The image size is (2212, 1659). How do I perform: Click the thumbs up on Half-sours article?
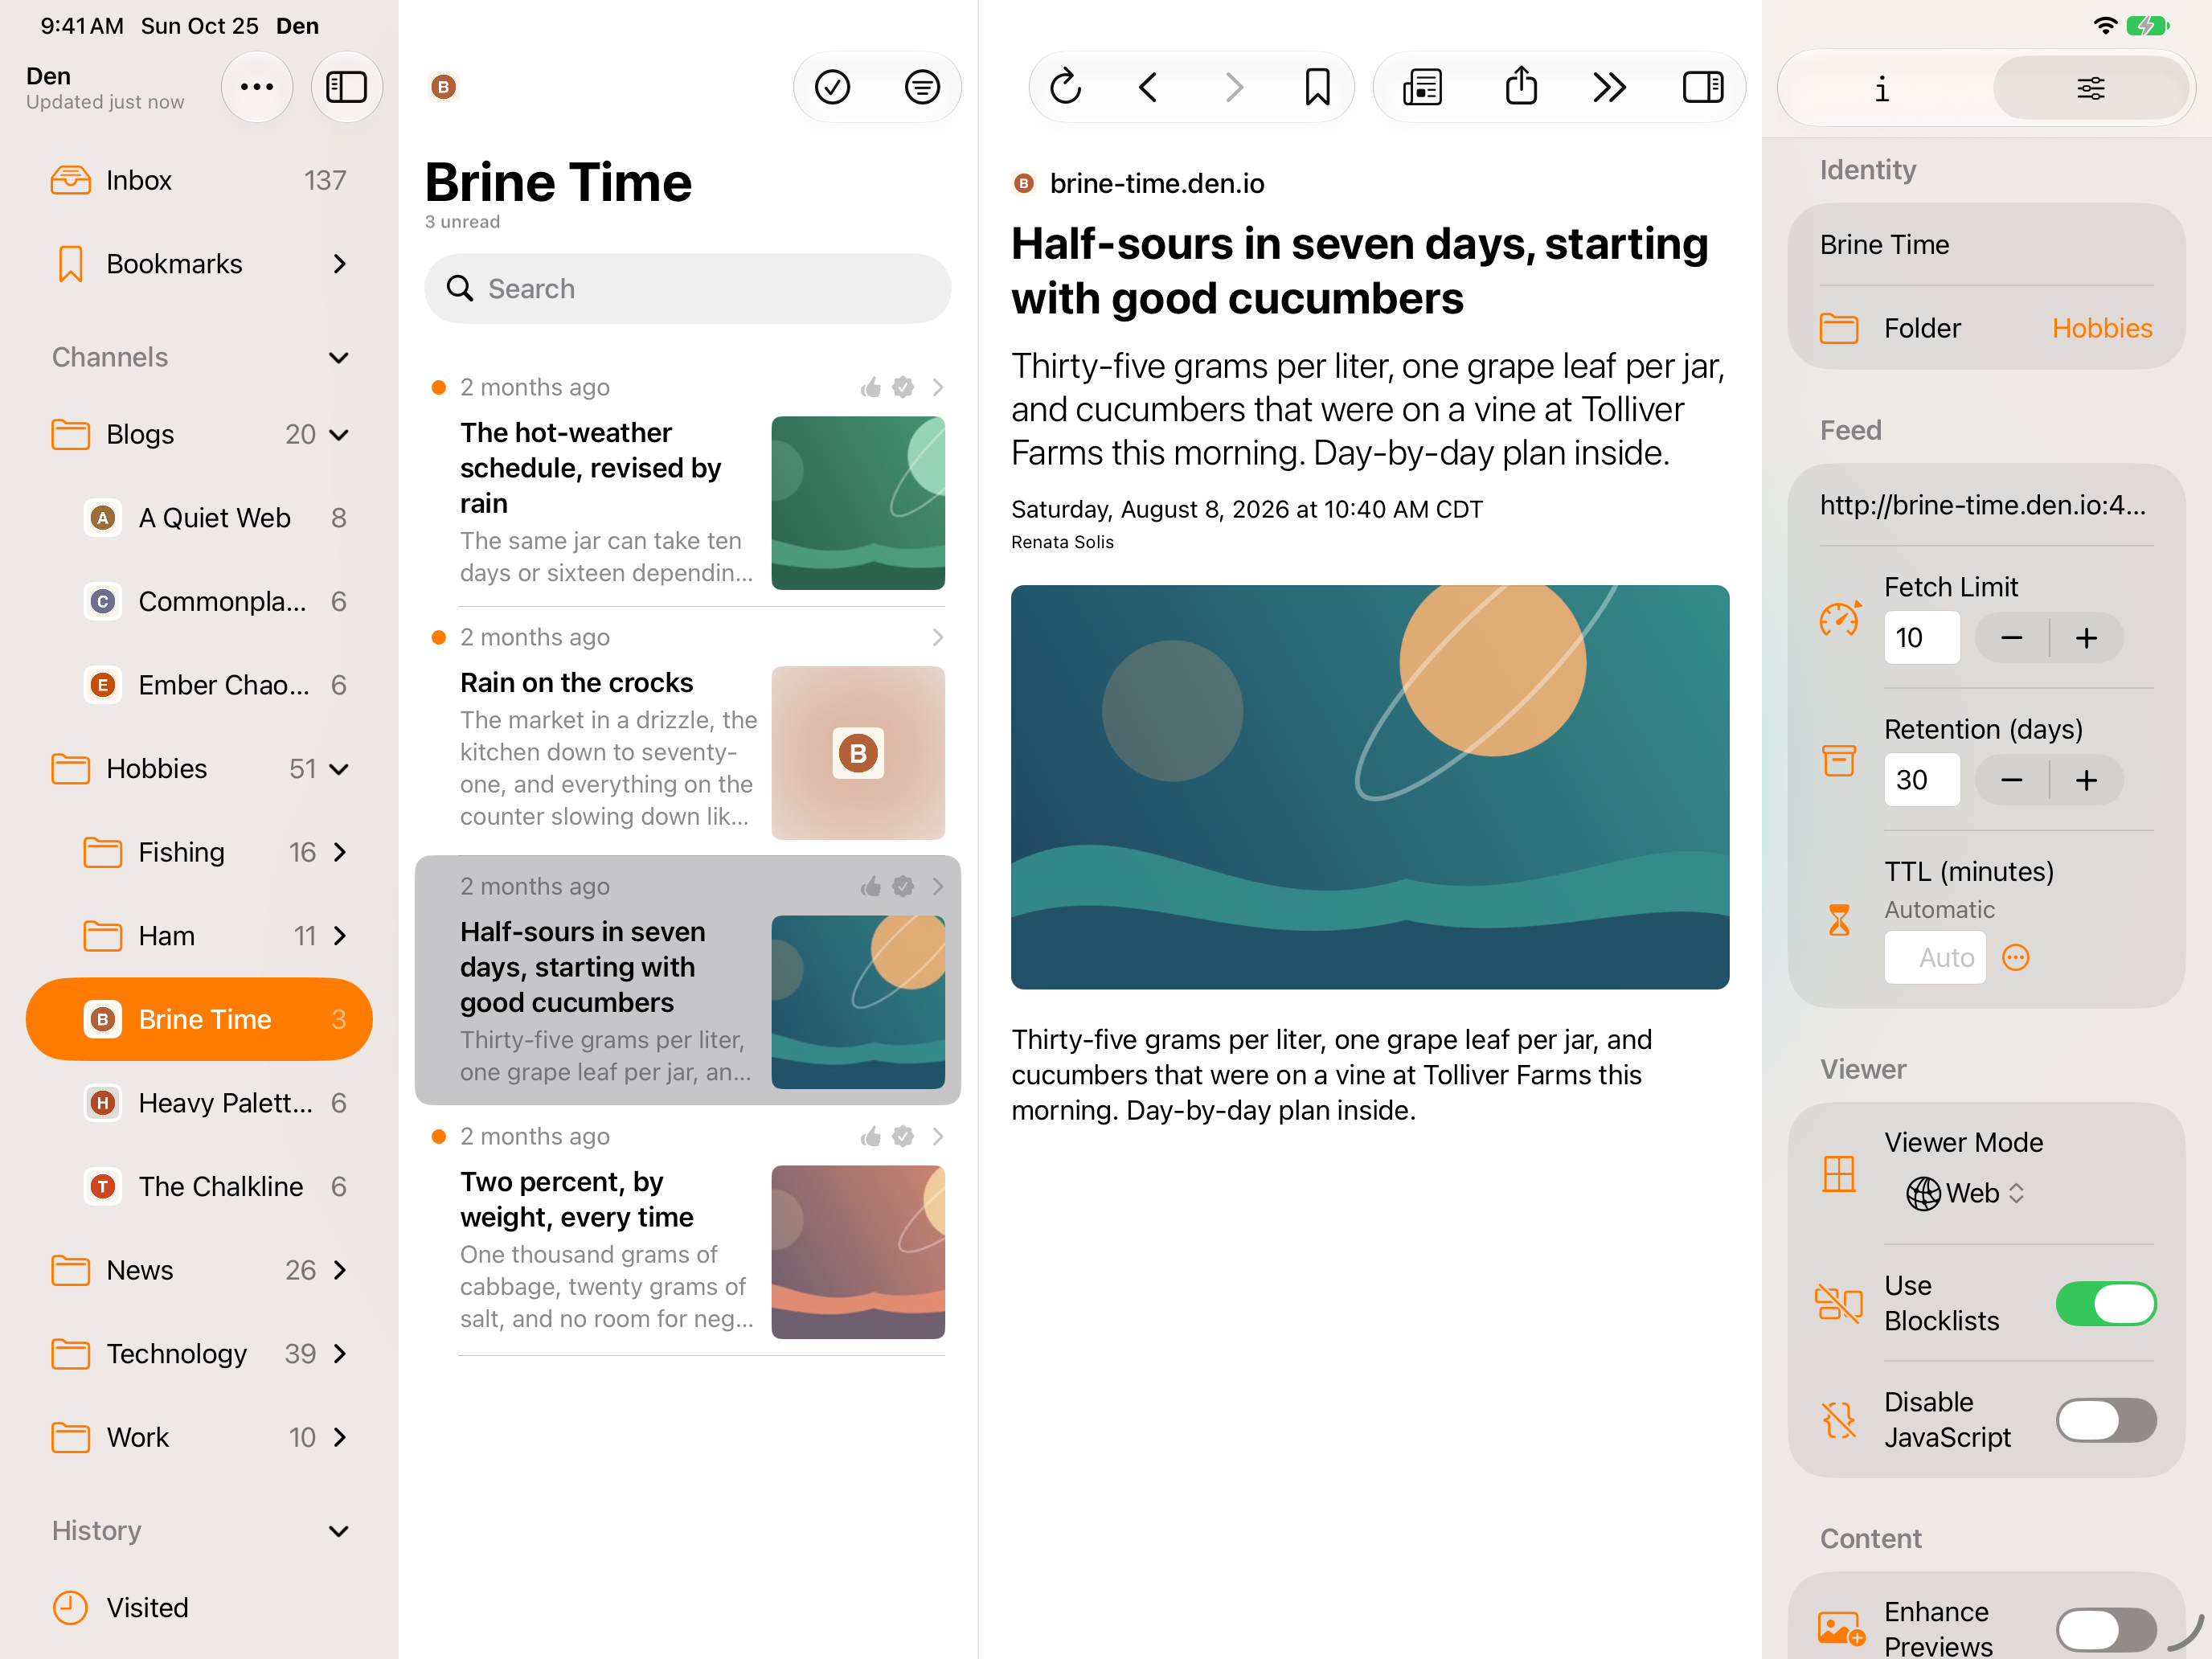[871, 886]
